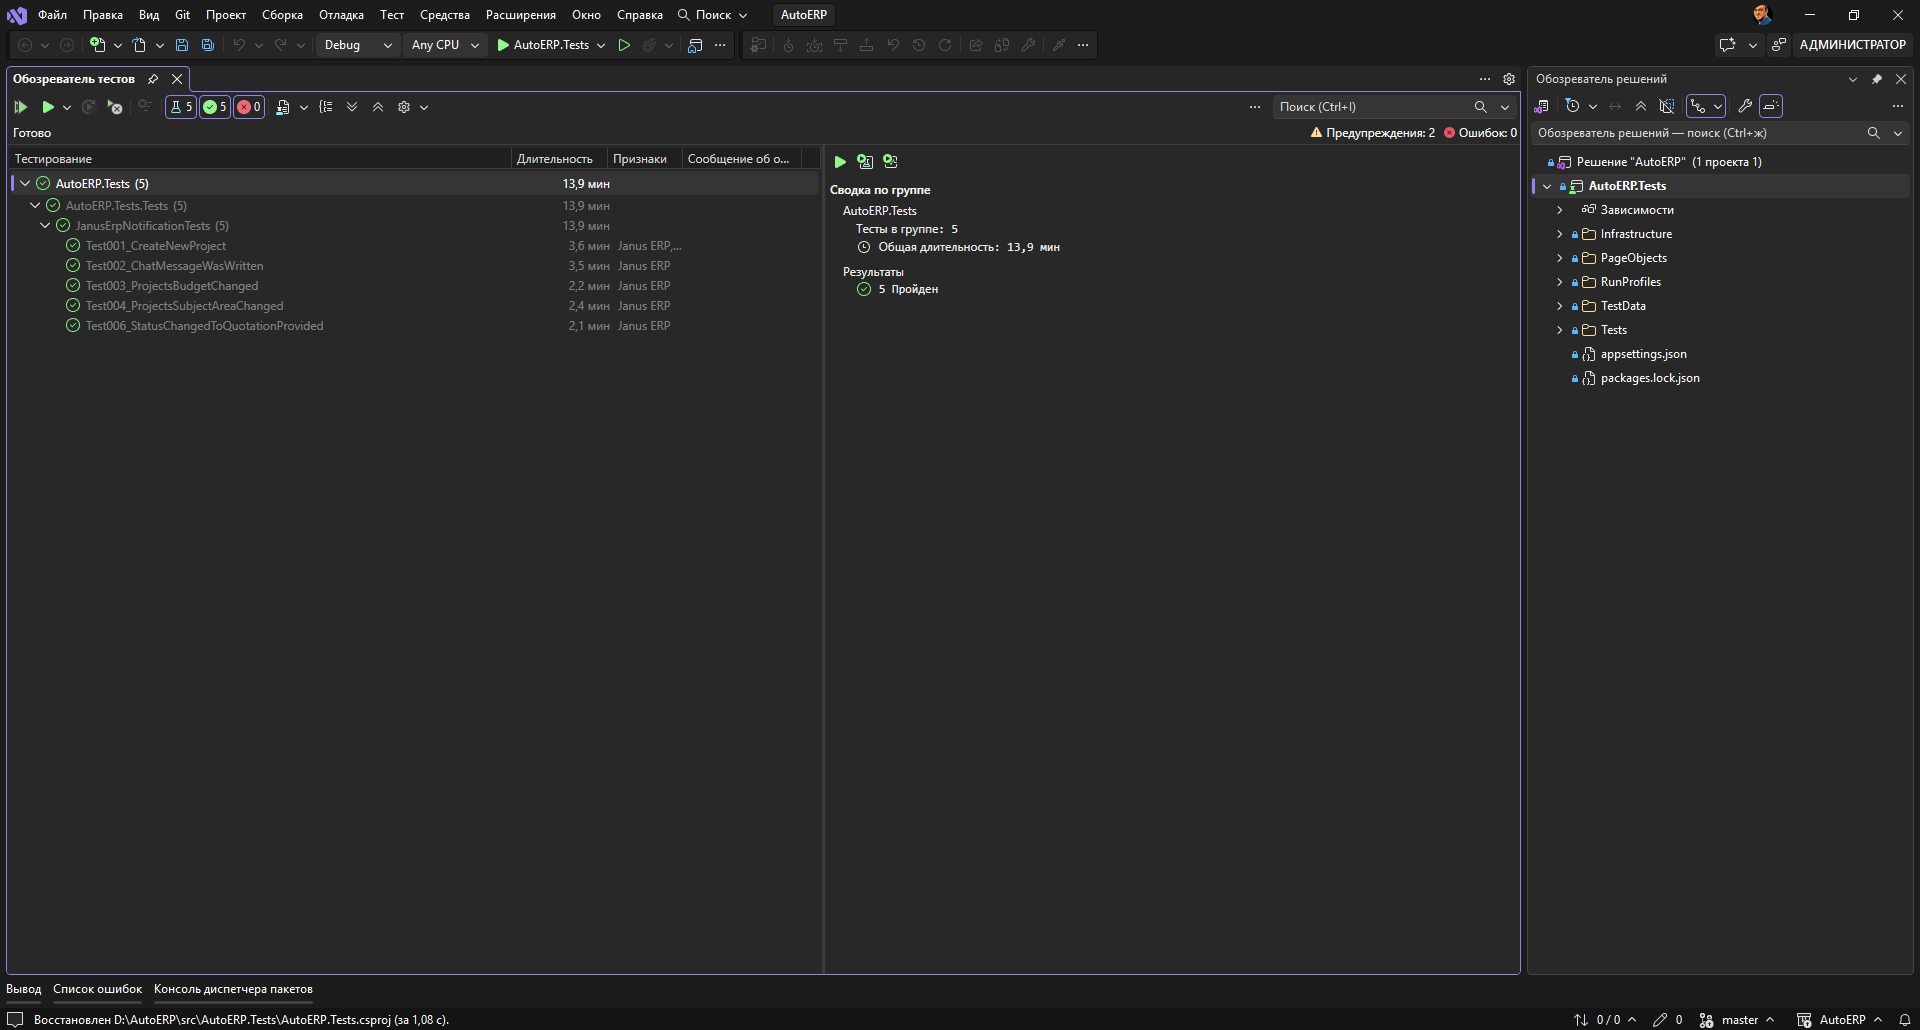Switch to Список ошибок tab

(x=97, y=989)
